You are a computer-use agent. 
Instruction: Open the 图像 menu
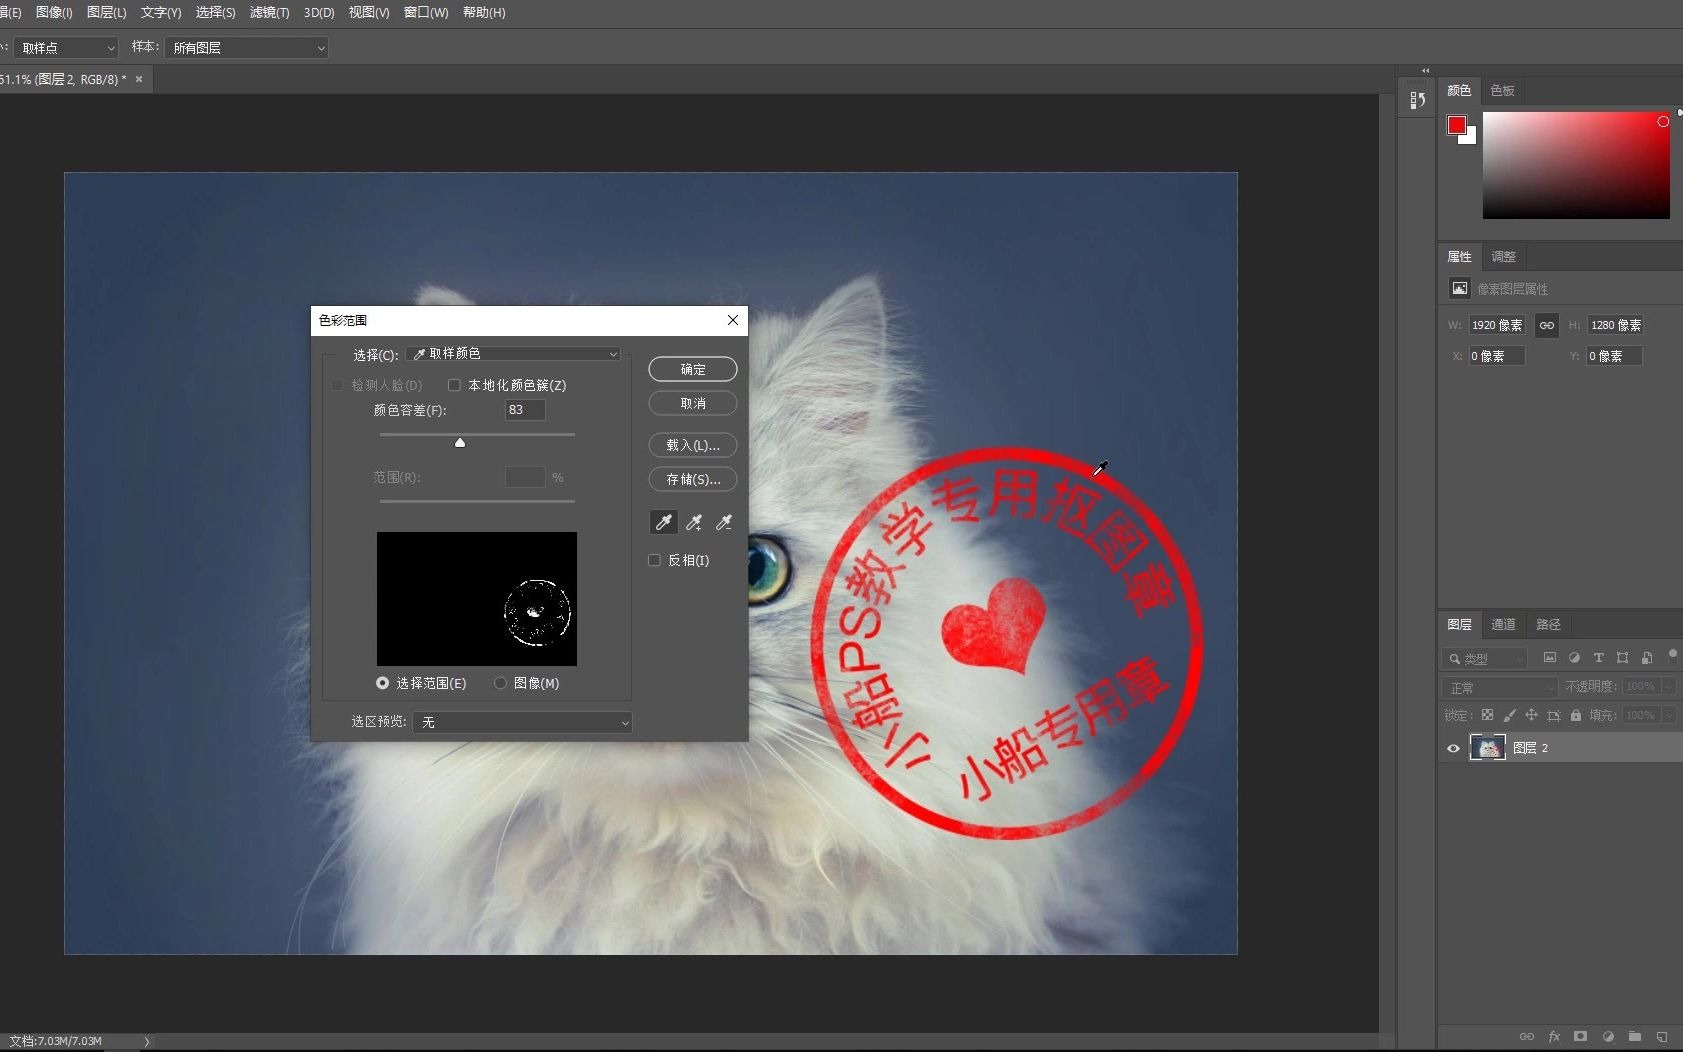pyautogui.click(x=54, y=12)
